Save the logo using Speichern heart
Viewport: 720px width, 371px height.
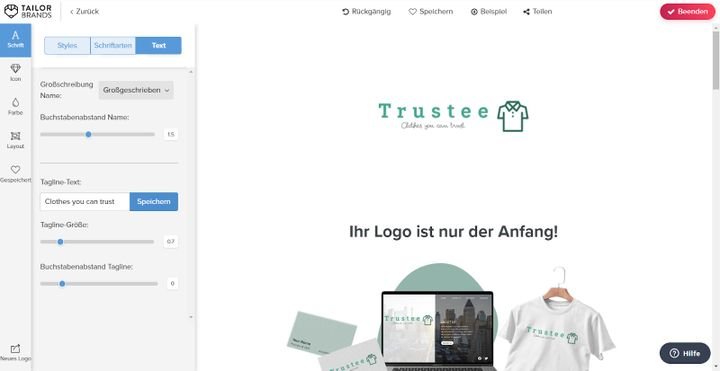click(431, 11)
